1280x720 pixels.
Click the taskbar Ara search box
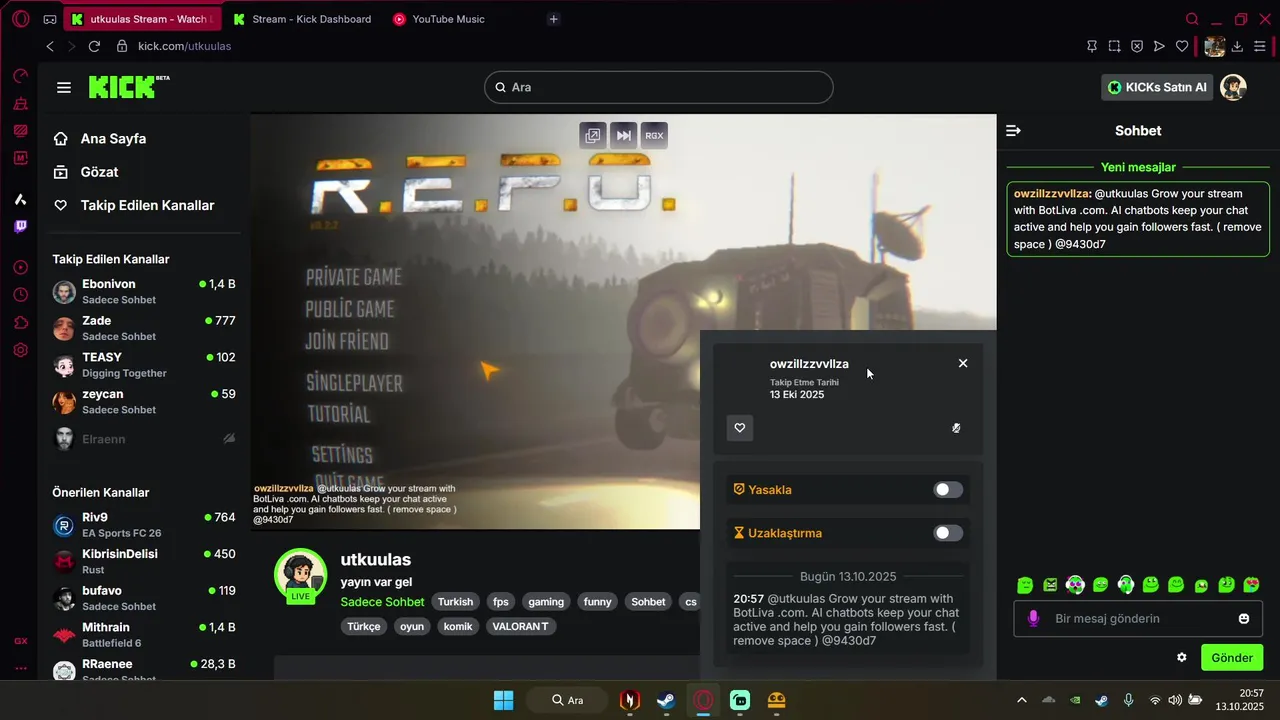point(566,700)
